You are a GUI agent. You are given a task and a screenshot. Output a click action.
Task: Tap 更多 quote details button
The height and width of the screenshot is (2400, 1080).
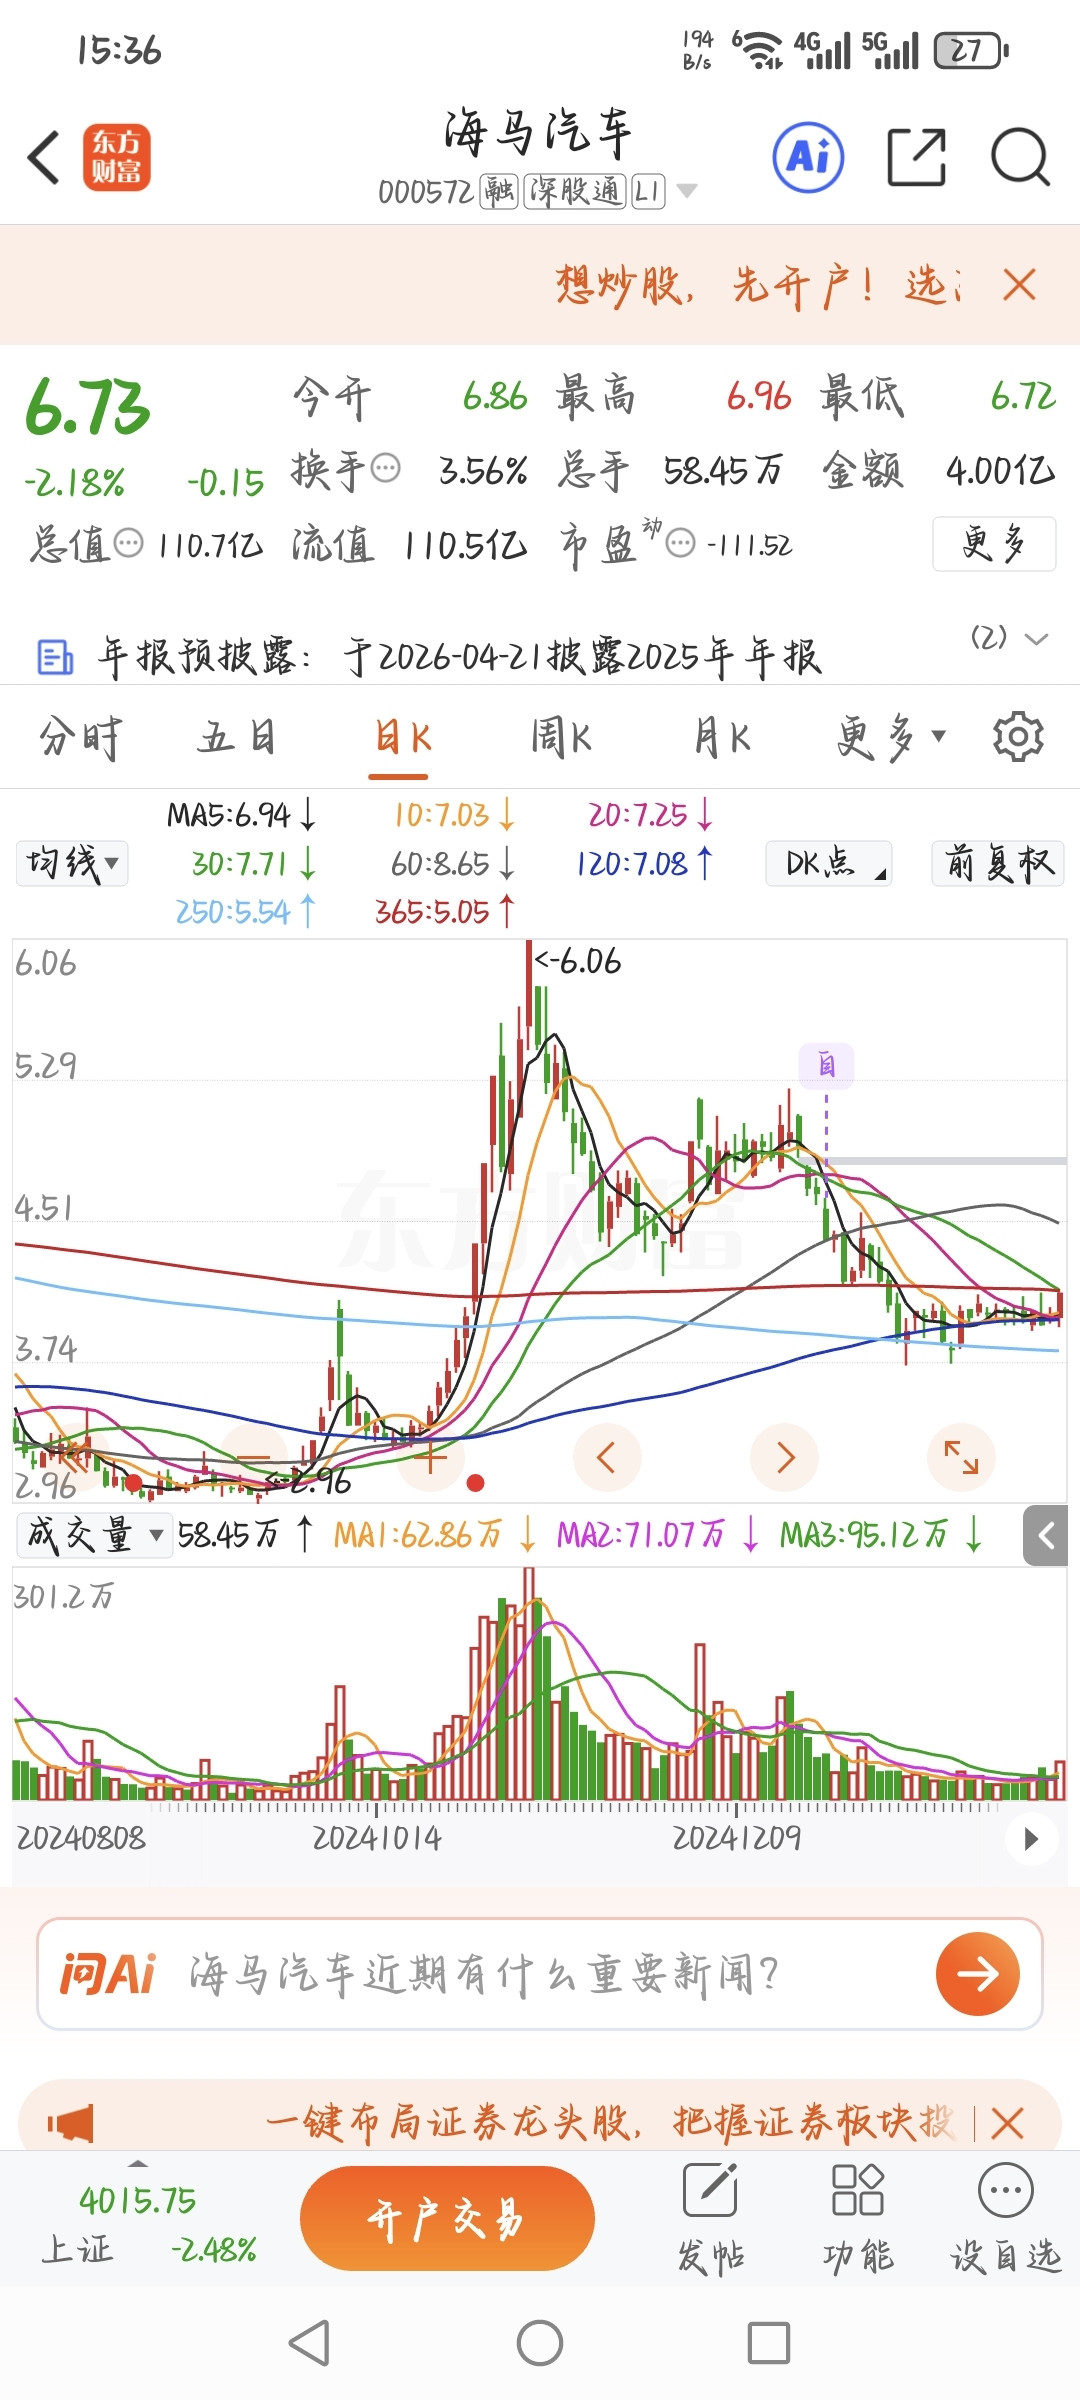pyautogui.click(x=994, y=544)
